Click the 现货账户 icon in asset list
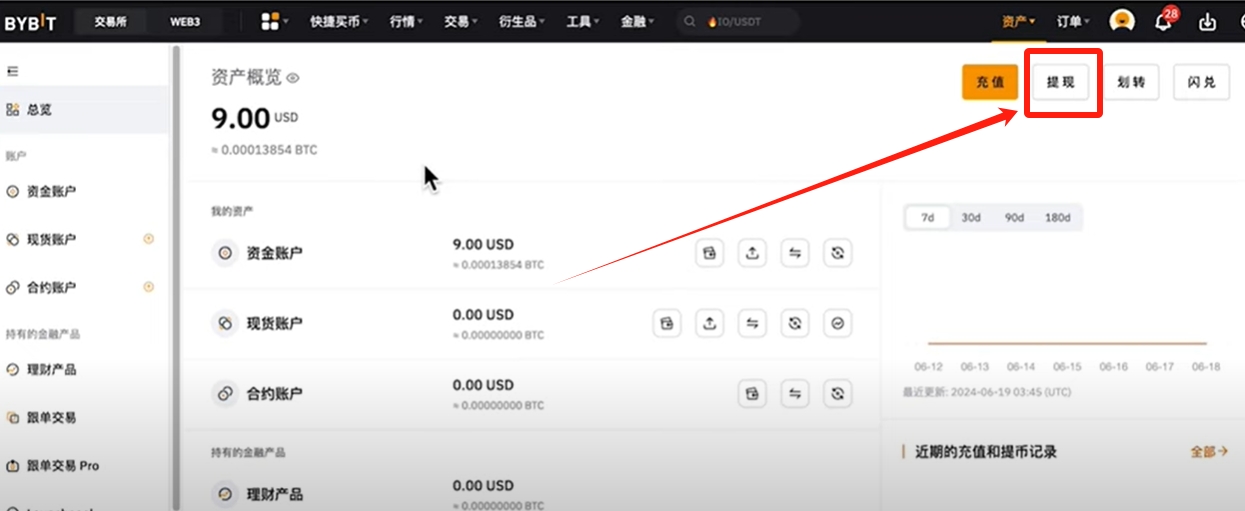1245x511 pixels. tap(225, 323)
